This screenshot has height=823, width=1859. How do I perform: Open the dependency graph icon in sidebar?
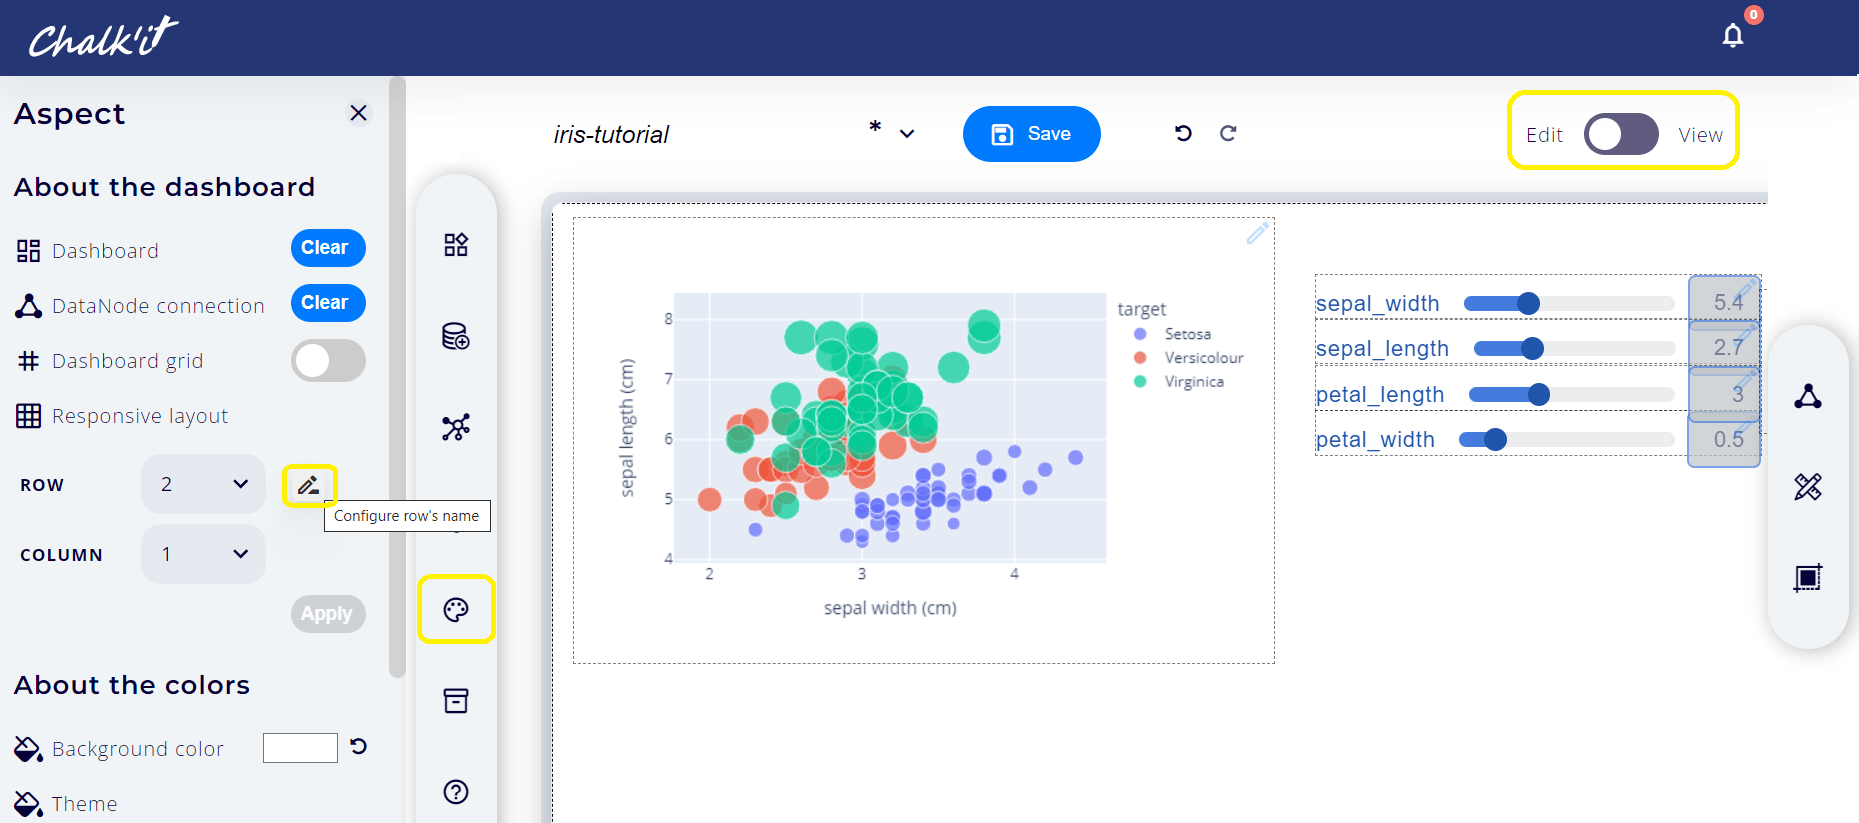point(456,427)
